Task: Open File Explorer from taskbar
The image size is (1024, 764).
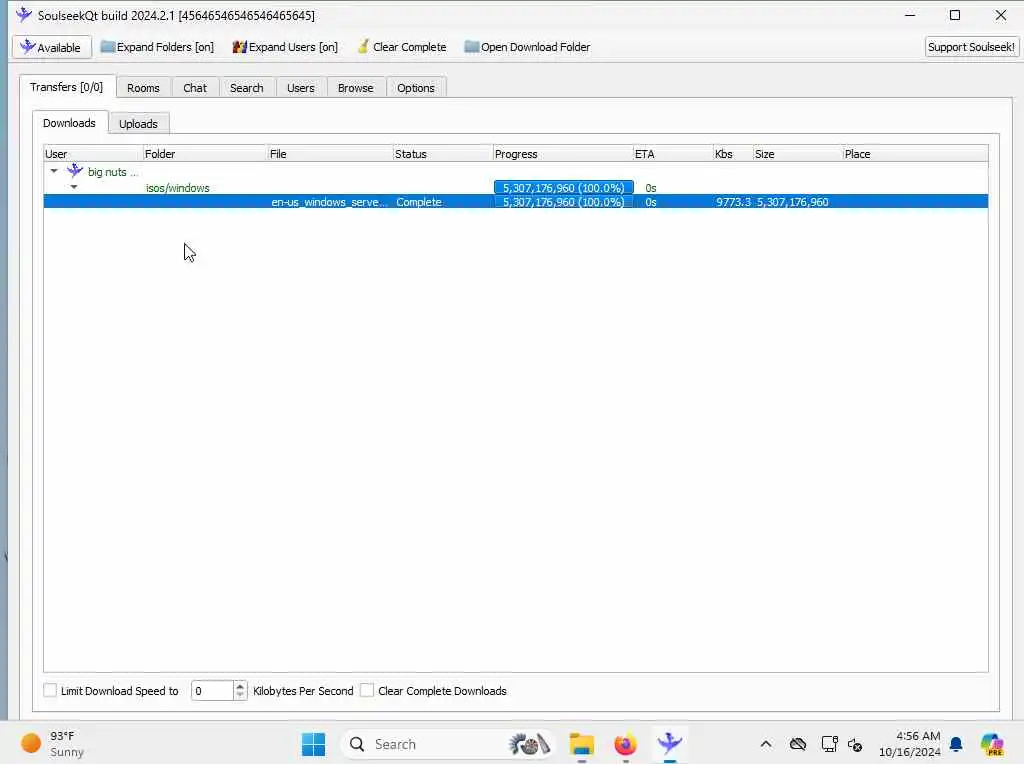Action: pyautogui.click(x=581, y=744)
